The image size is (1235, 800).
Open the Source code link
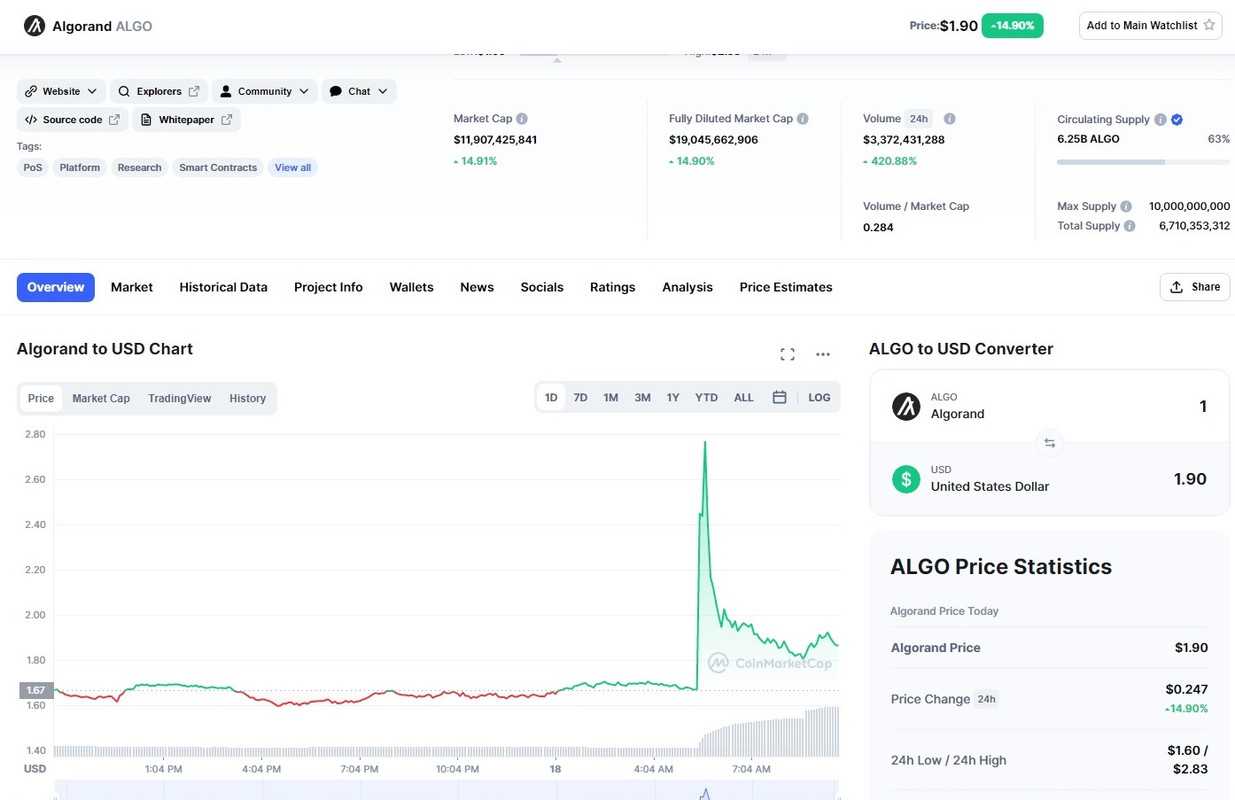pos(71,120)
